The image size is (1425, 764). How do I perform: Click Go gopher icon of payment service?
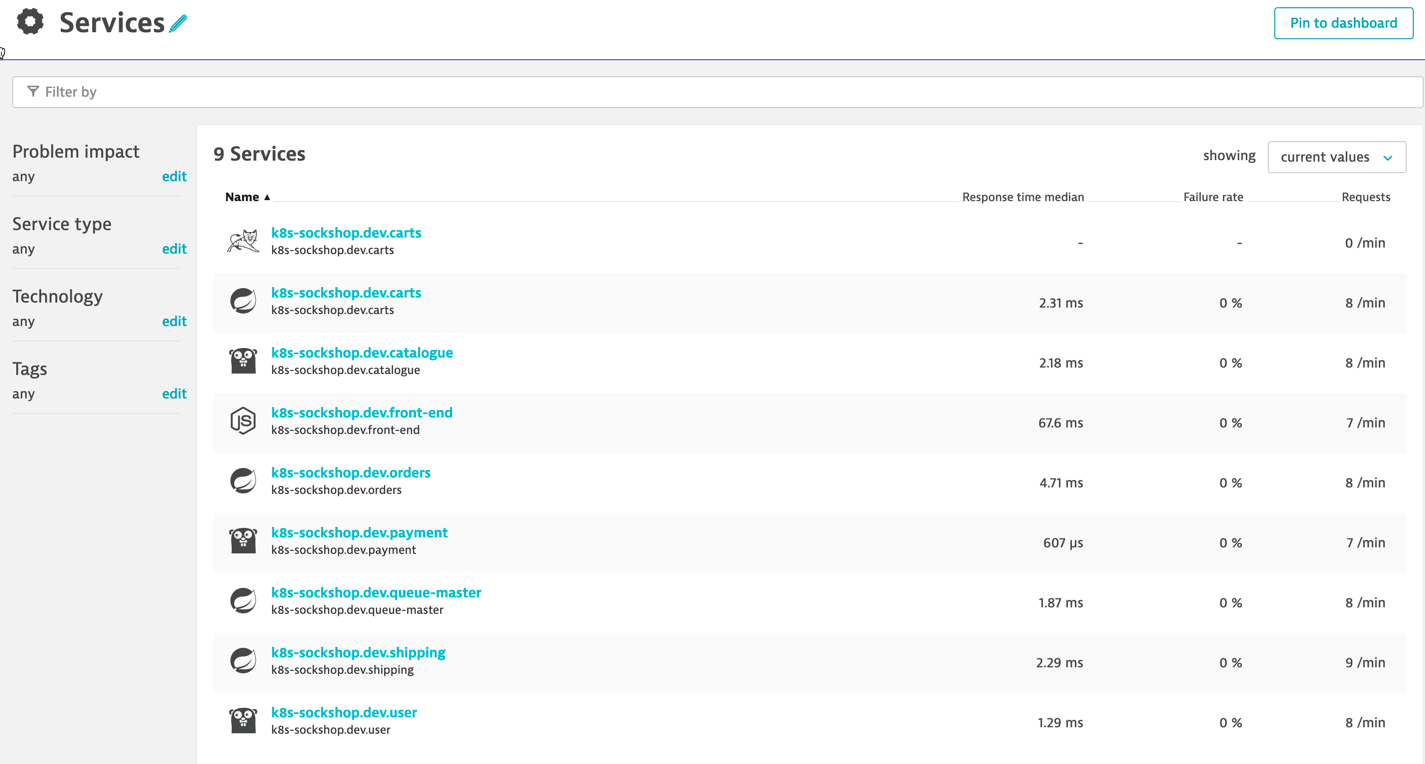point(243,541)
